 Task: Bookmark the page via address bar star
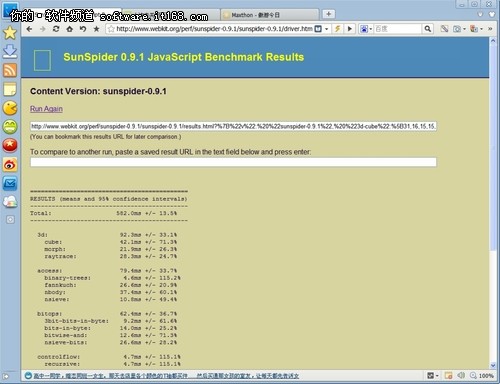pyautogui.click(x=111, y=29)
